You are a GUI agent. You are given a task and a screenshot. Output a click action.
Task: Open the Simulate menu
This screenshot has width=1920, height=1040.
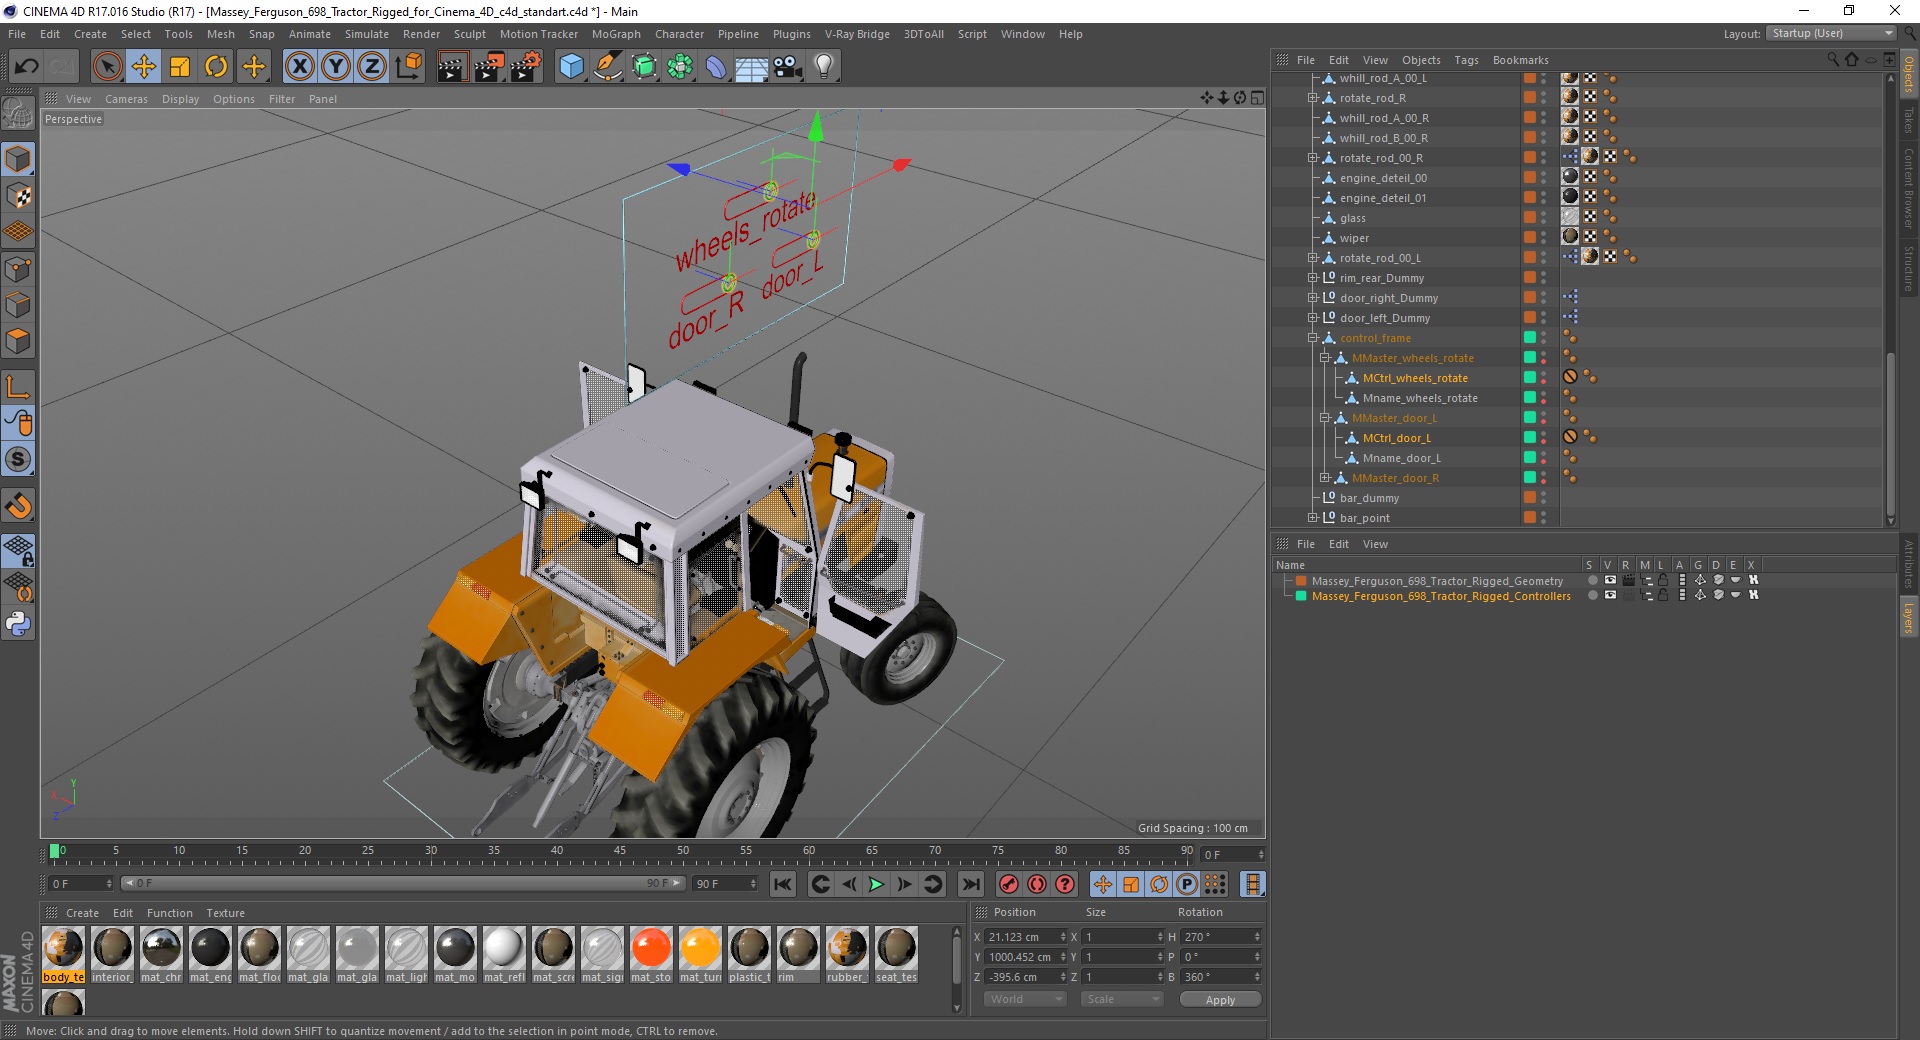tap(366, 34)
